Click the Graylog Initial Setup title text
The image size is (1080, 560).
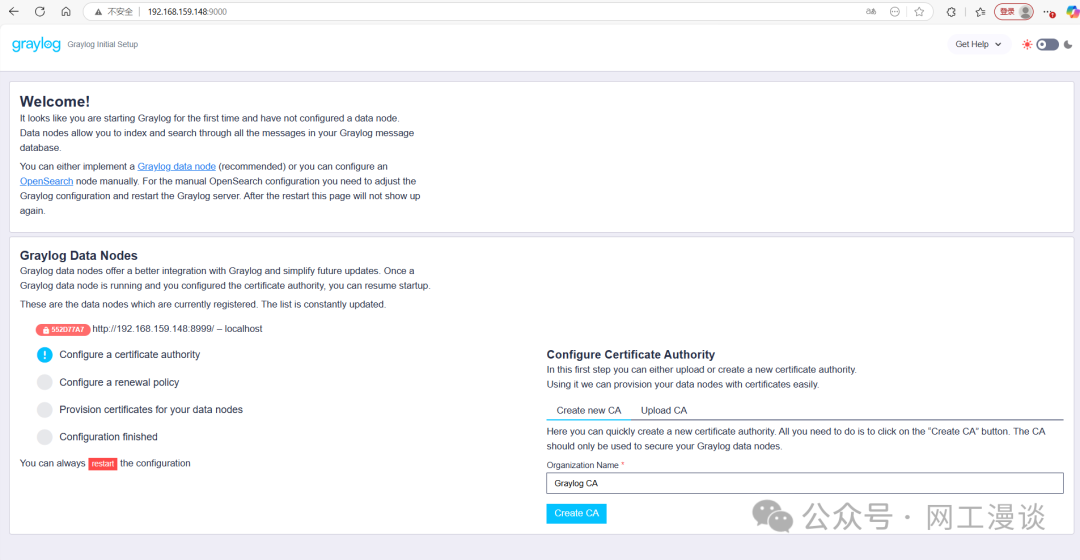tap(103, 44)
